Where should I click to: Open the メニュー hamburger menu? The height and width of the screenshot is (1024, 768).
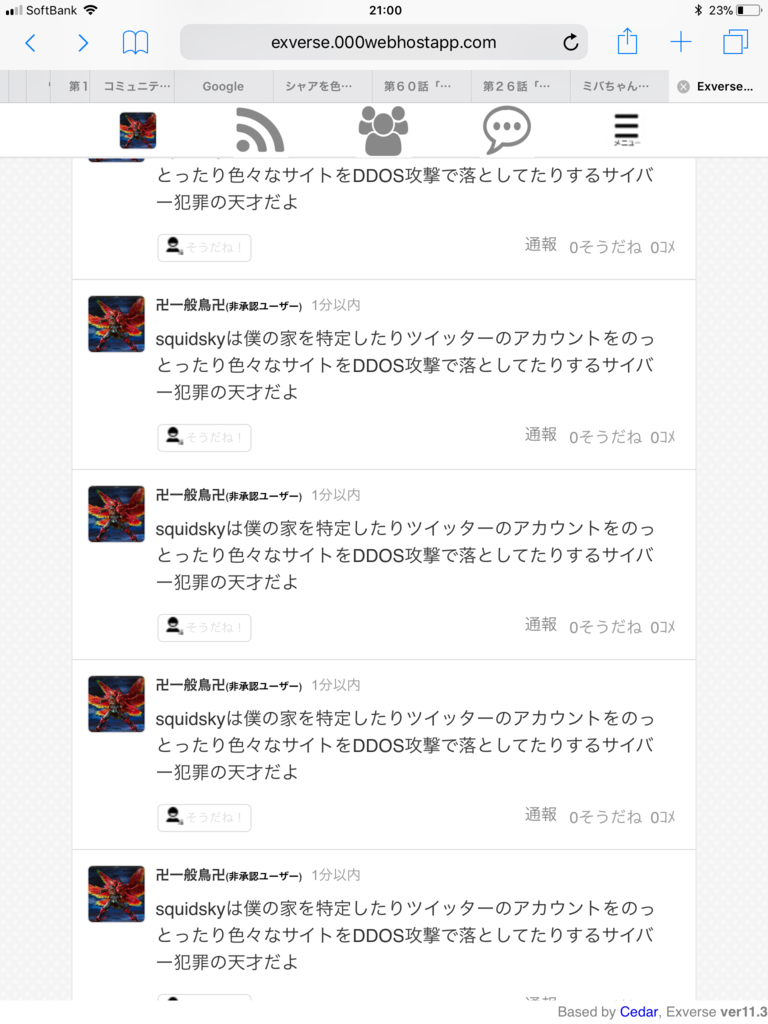[x=626, y=130]
